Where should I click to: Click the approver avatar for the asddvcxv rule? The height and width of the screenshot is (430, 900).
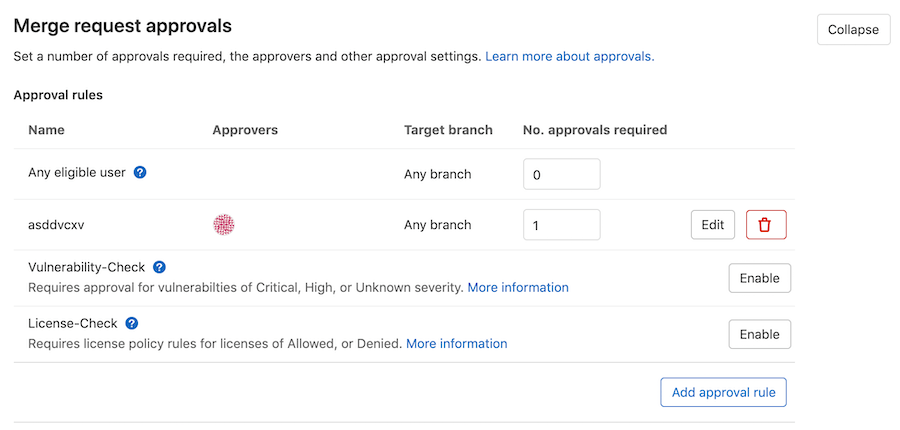tap(224, 225)
